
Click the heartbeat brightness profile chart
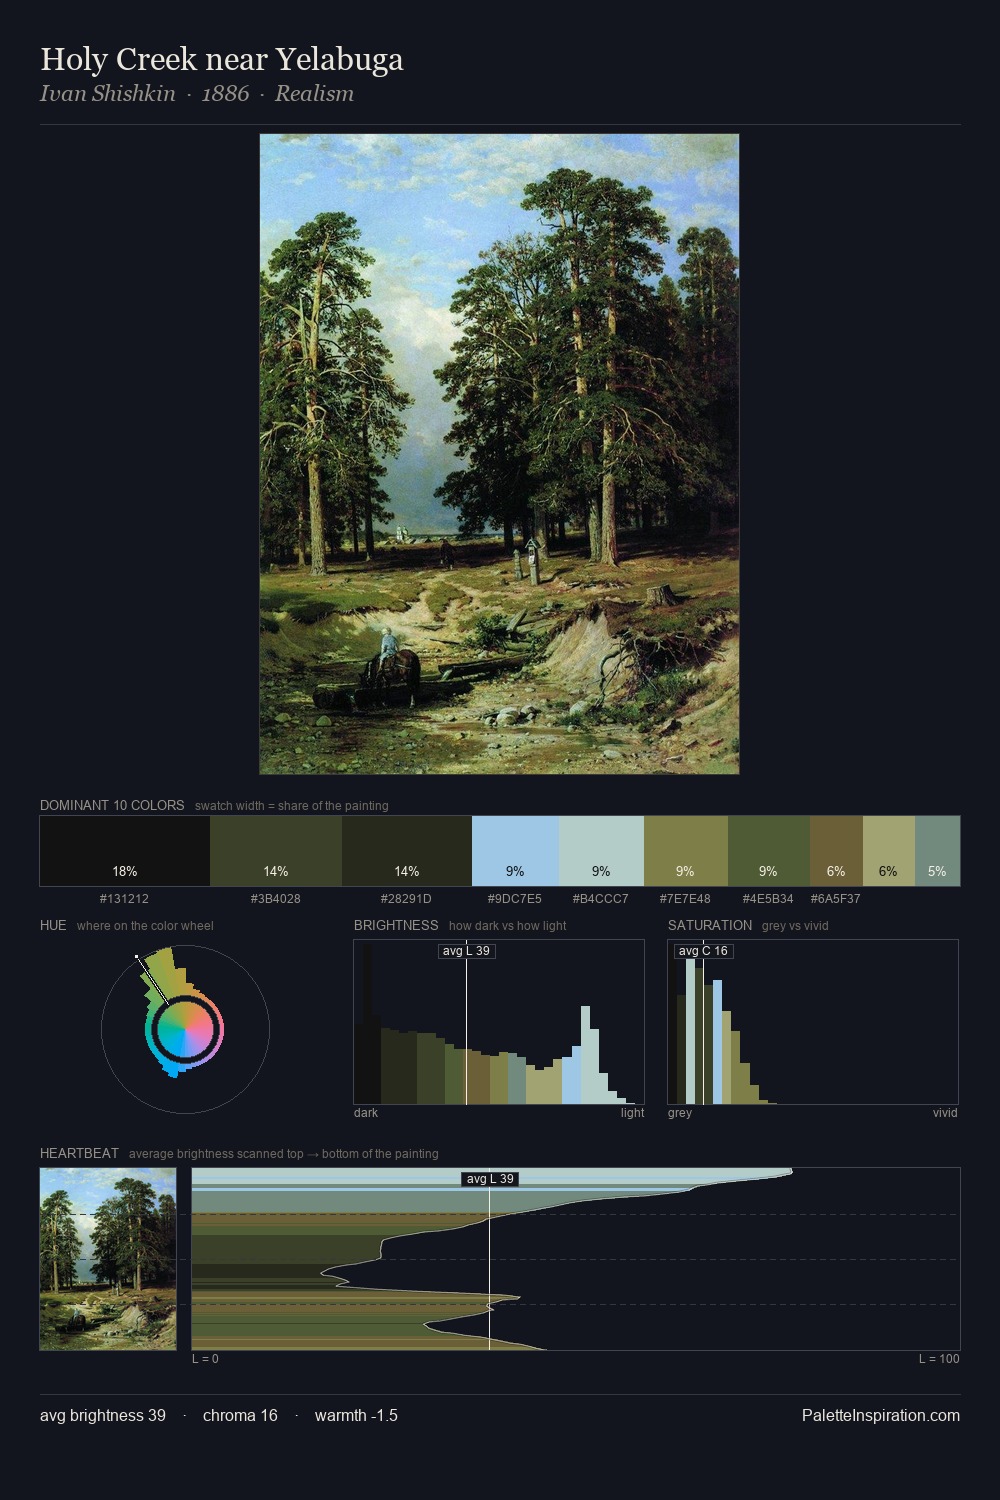(x=576, y=1259)
